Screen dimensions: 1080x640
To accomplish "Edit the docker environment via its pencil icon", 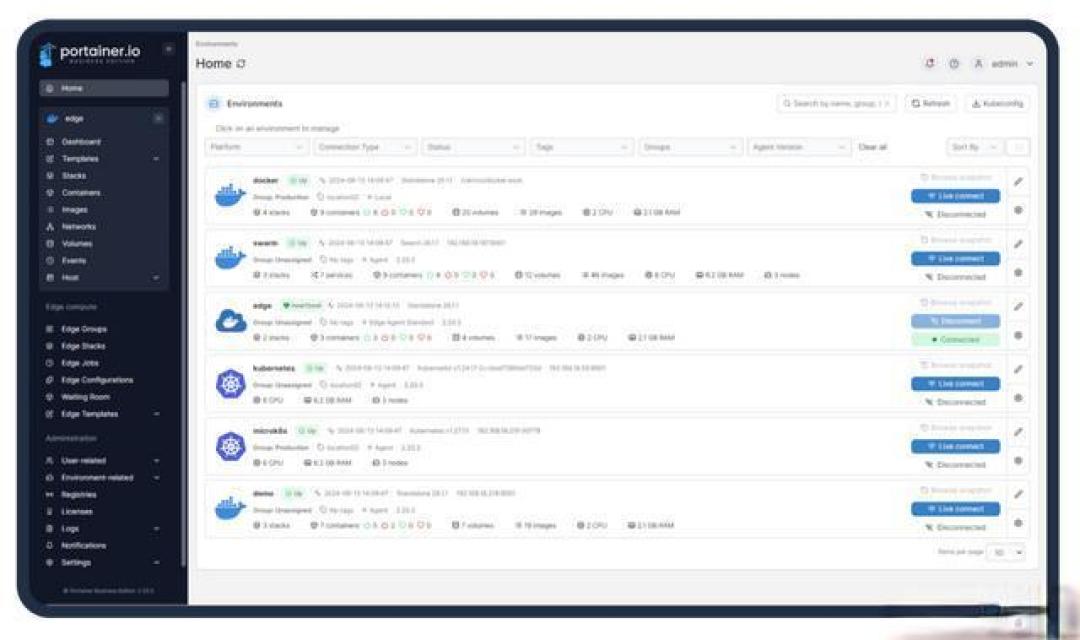I will point(1018,181).
